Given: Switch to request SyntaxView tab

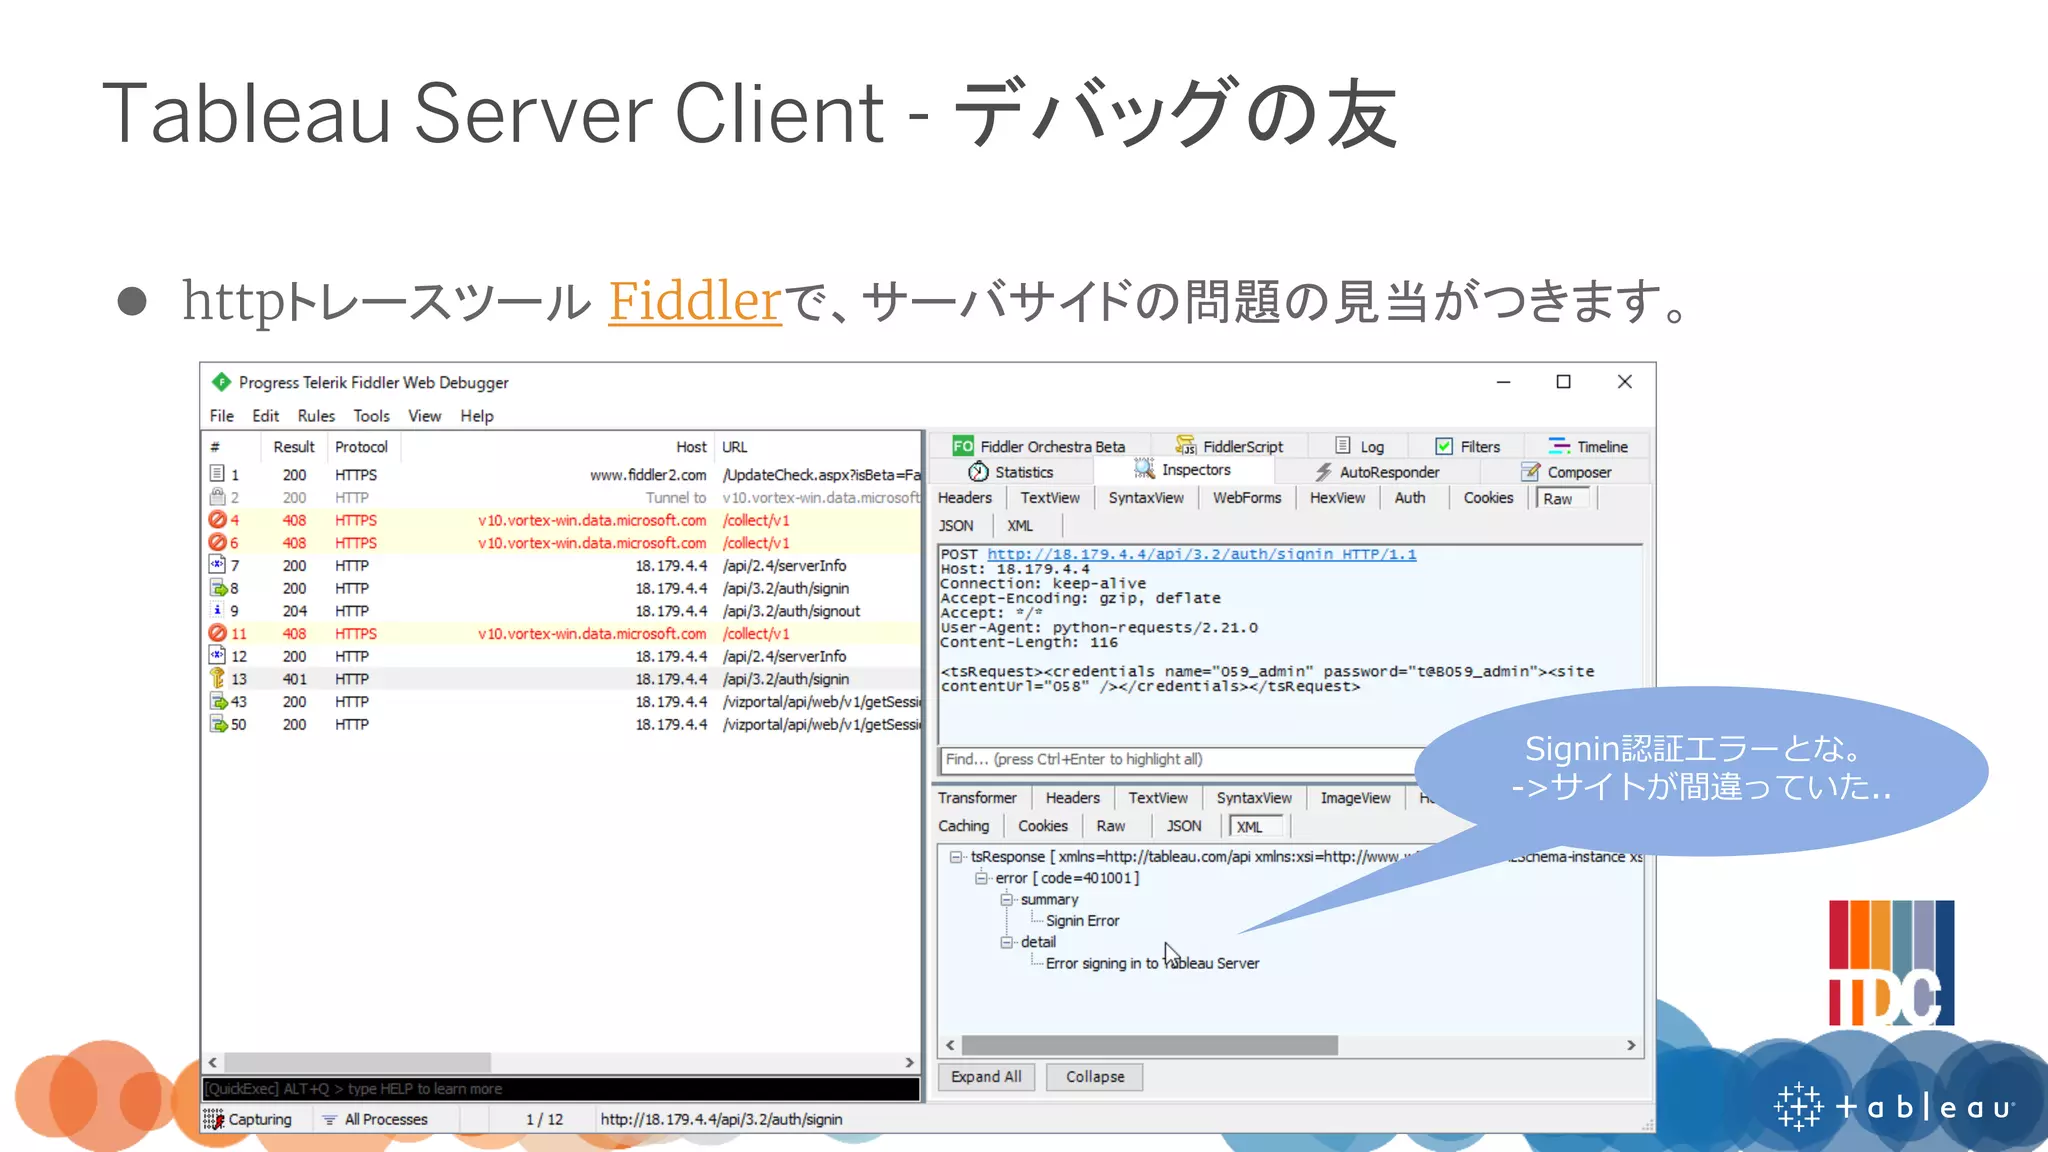Looking at the screenshot, I should pyautogui.click(x=1146, y=498).
